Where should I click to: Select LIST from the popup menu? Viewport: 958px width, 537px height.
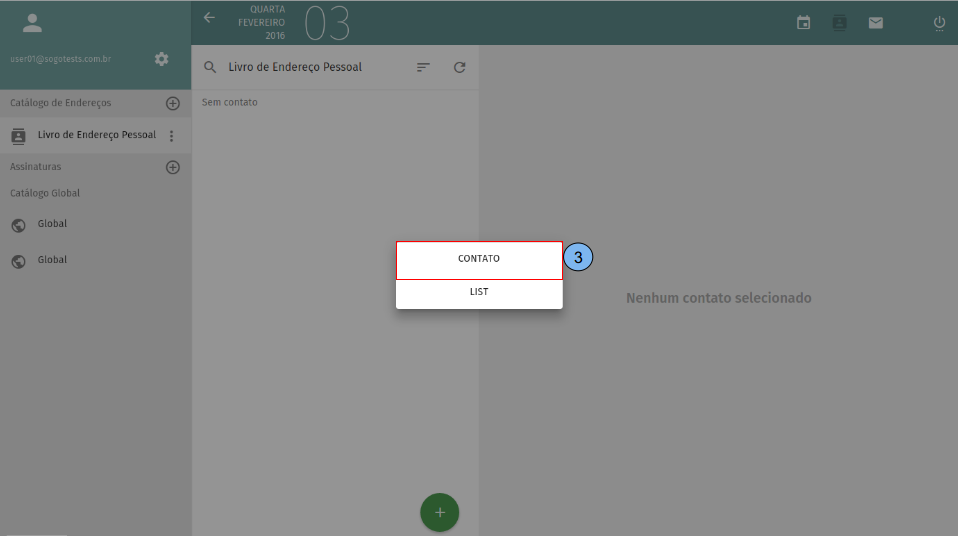pyautogui.click(x=479, y=293)
